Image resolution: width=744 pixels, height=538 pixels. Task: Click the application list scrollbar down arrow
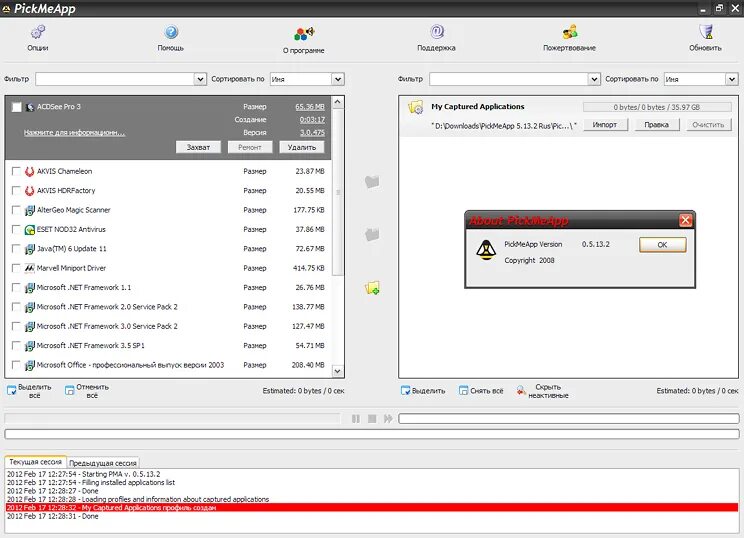pyautogui.click(x=337, y=371)
